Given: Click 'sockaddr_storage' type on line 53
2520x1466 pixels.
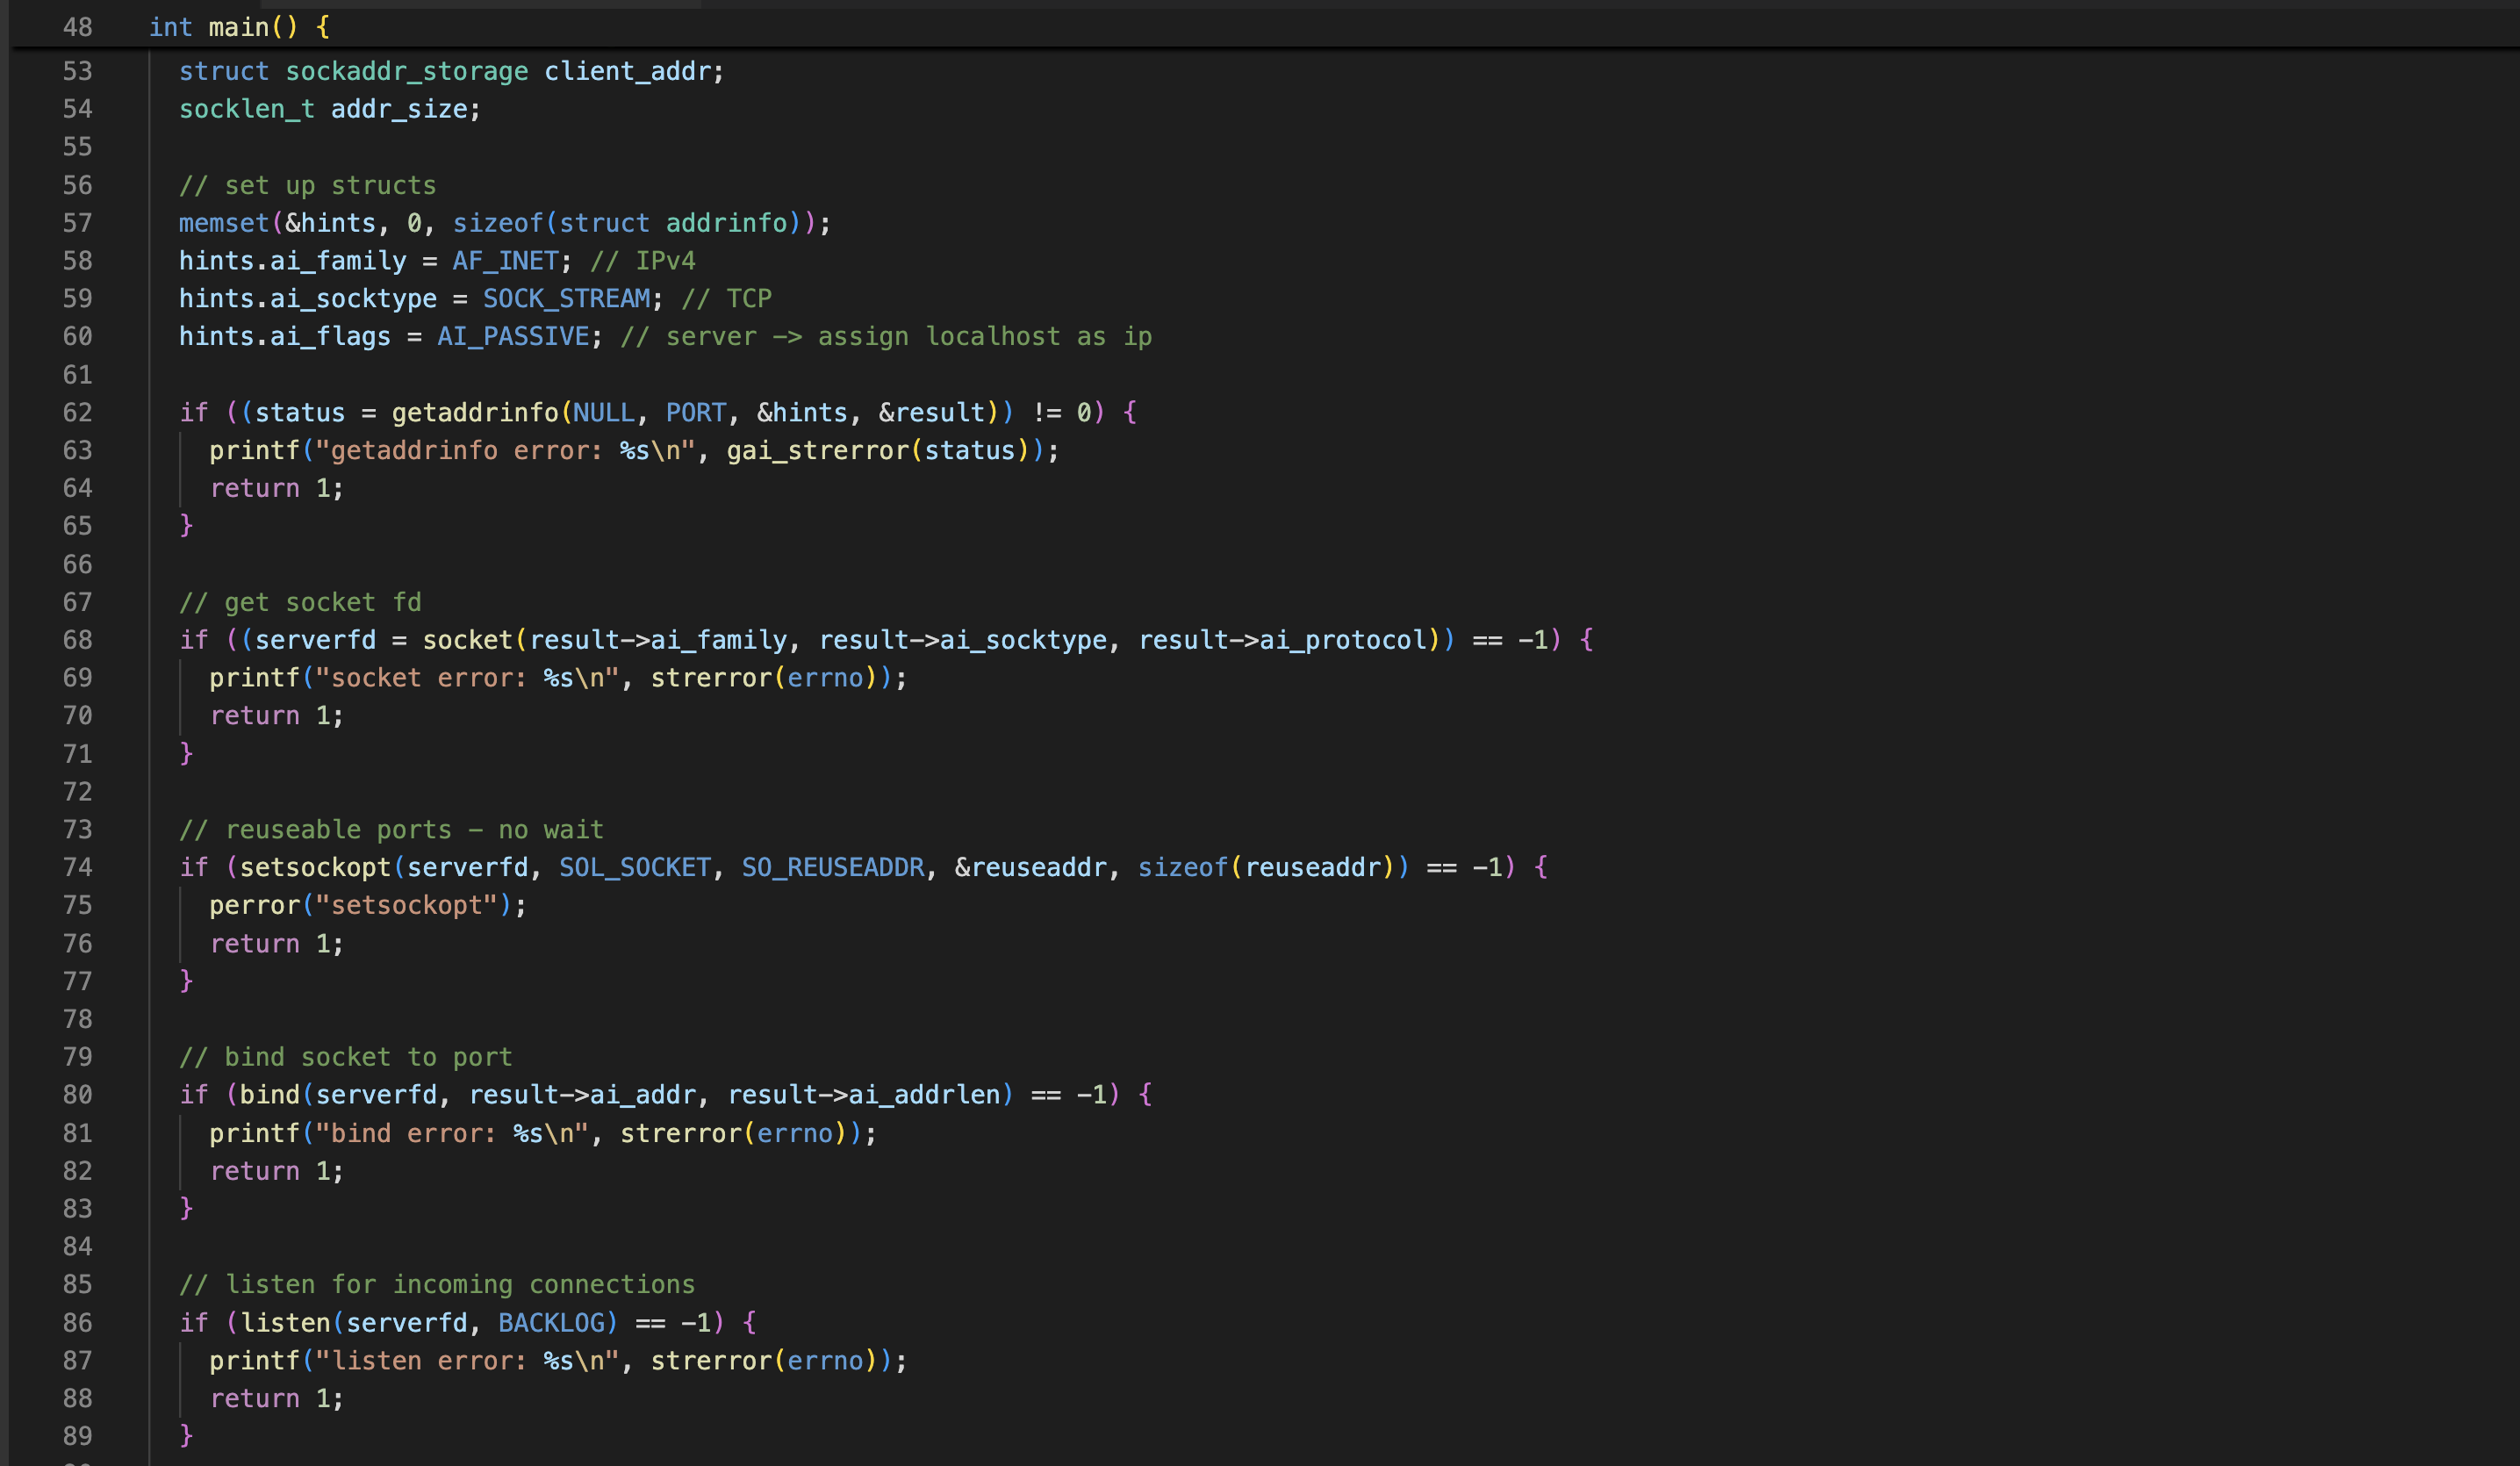Looking at the screenshot, I should pos(407,71).
